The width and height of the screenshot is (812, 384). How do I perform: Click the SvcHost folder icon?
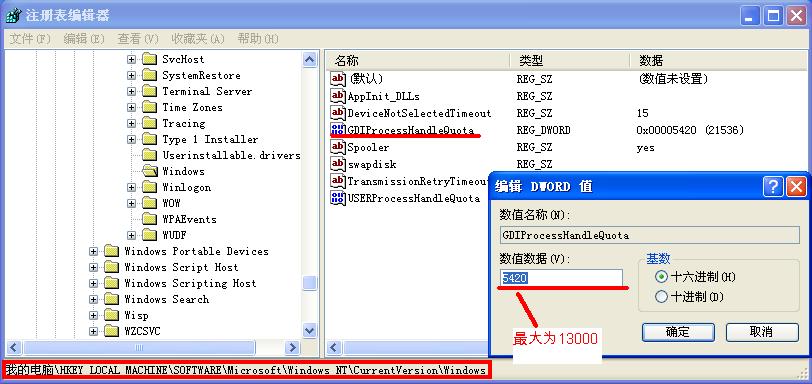tap(150, 59)
